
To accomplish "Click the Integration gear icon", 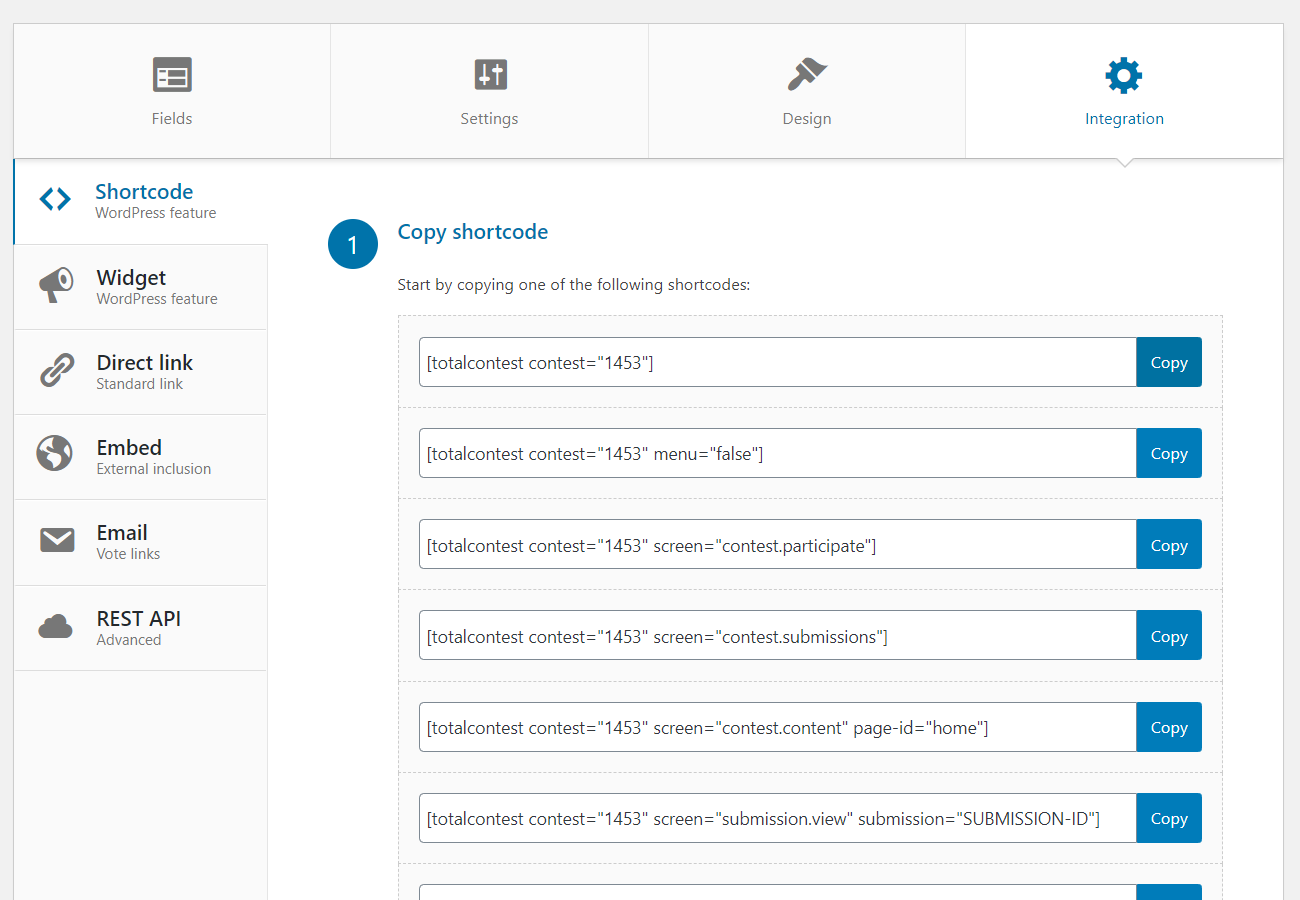I will click(1124, 75).
